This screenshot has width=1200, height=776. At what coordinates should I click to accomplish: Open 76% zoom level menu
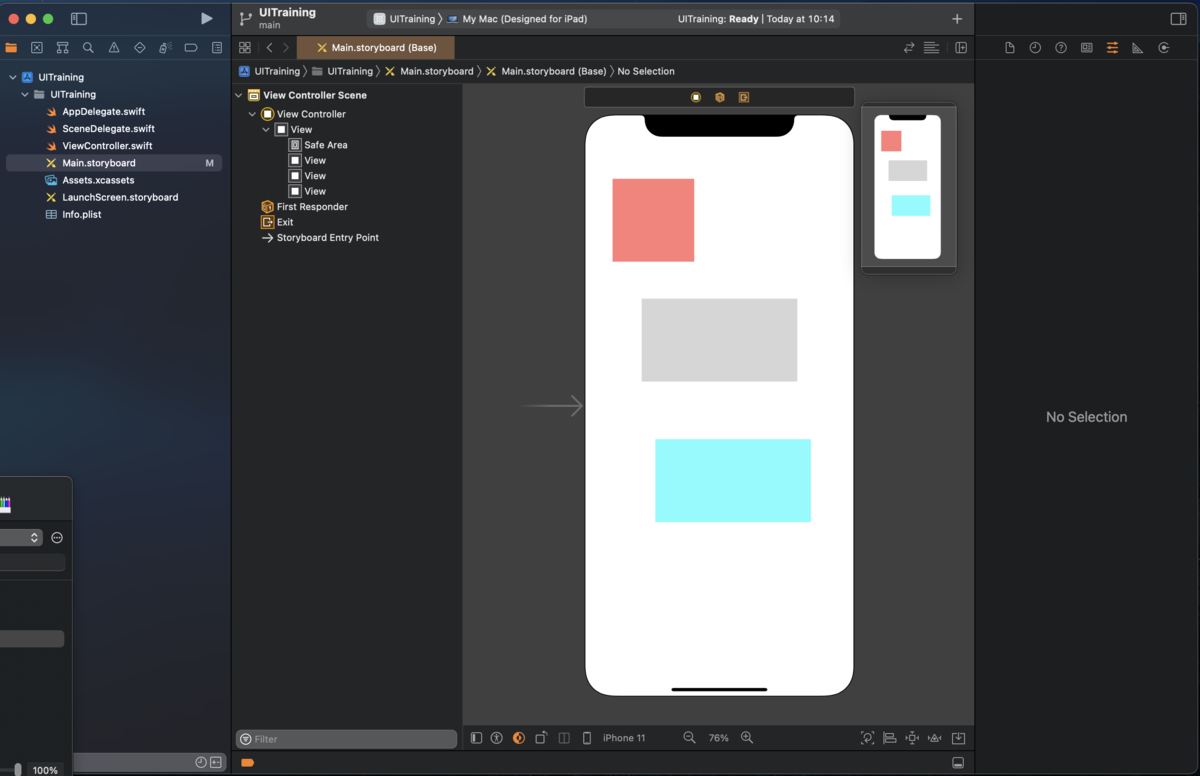click(x=719, y=738)
